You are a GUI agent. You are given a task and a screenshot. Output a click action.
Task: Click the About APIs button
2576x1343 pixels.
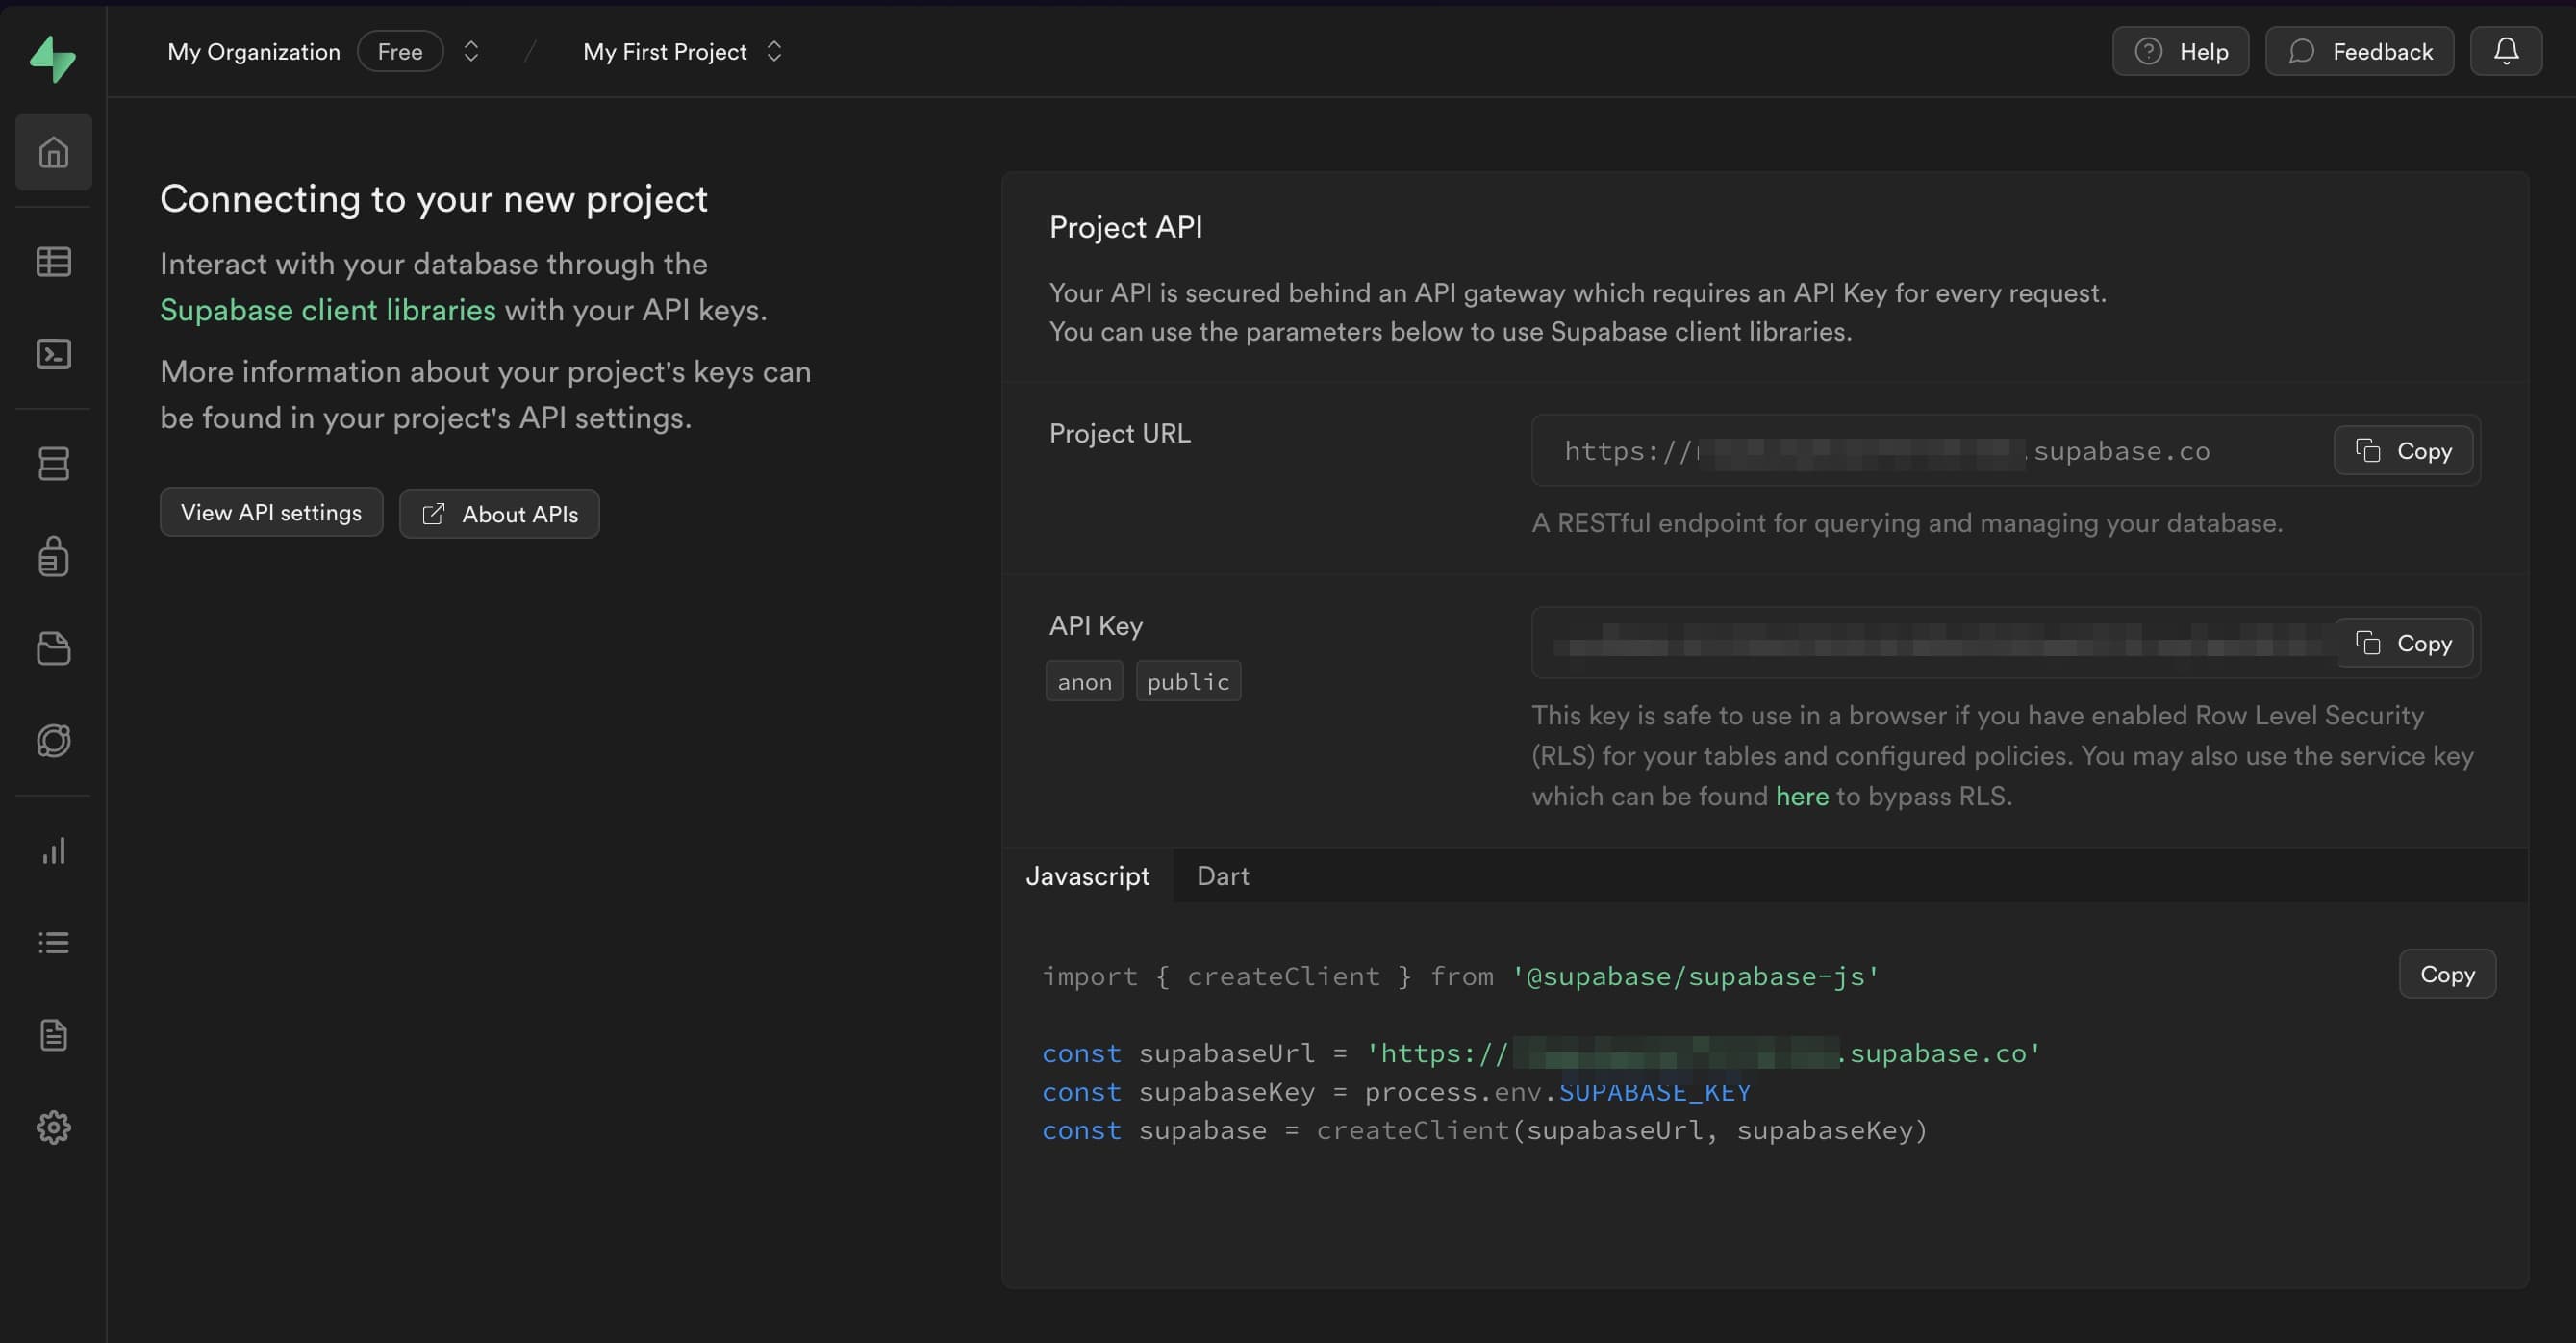coord(499,514)
